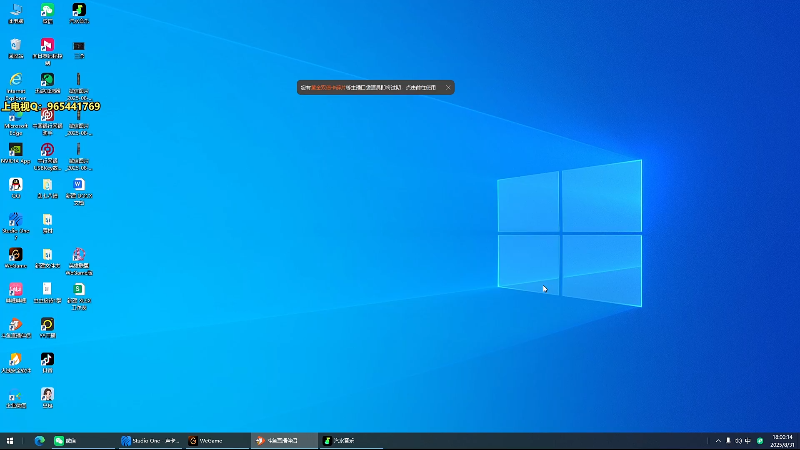Select the small dark image file thumbnail

click(79, 48)
